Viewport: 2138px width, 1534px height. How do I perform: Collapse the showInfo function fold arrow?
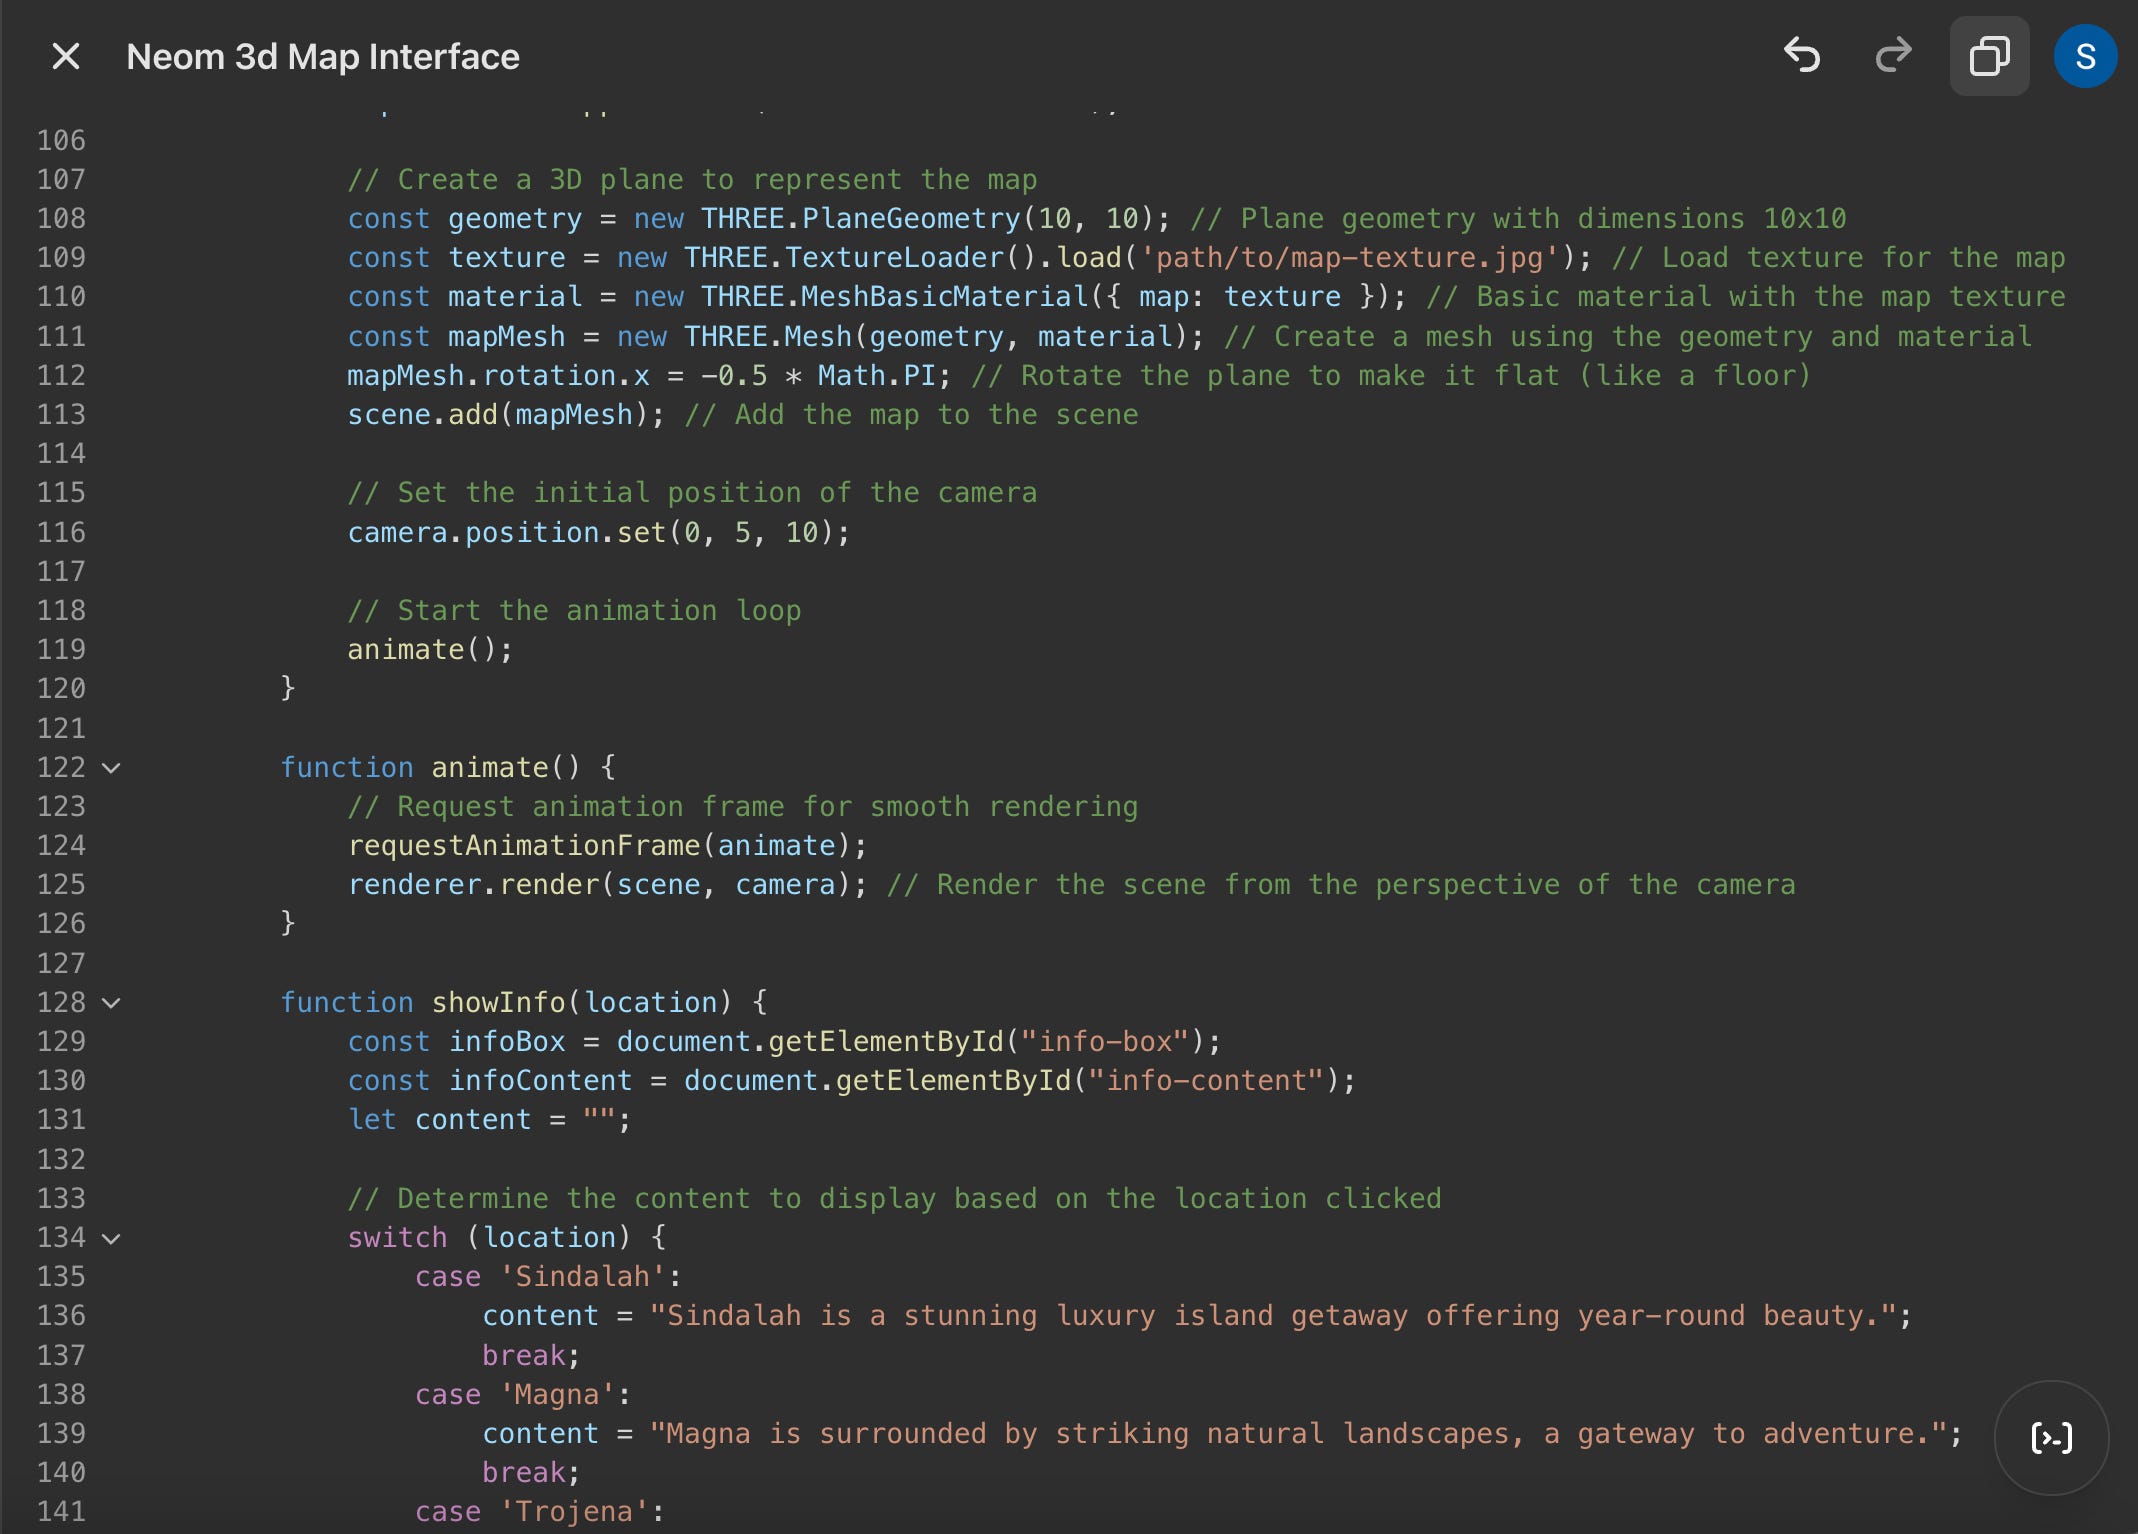click(112, 1003)
